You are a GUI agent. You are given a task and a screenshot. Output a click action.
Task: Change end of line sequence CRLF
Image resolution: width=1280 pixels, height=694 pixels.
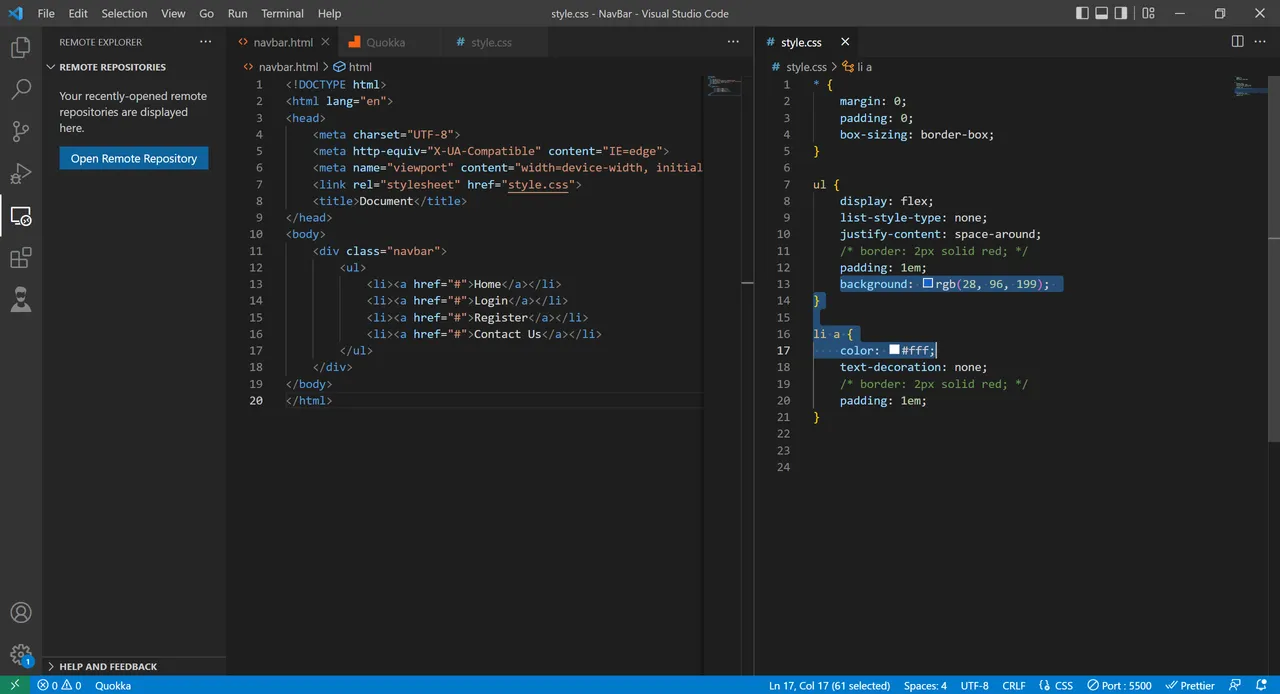click(x=1013, y=685)
